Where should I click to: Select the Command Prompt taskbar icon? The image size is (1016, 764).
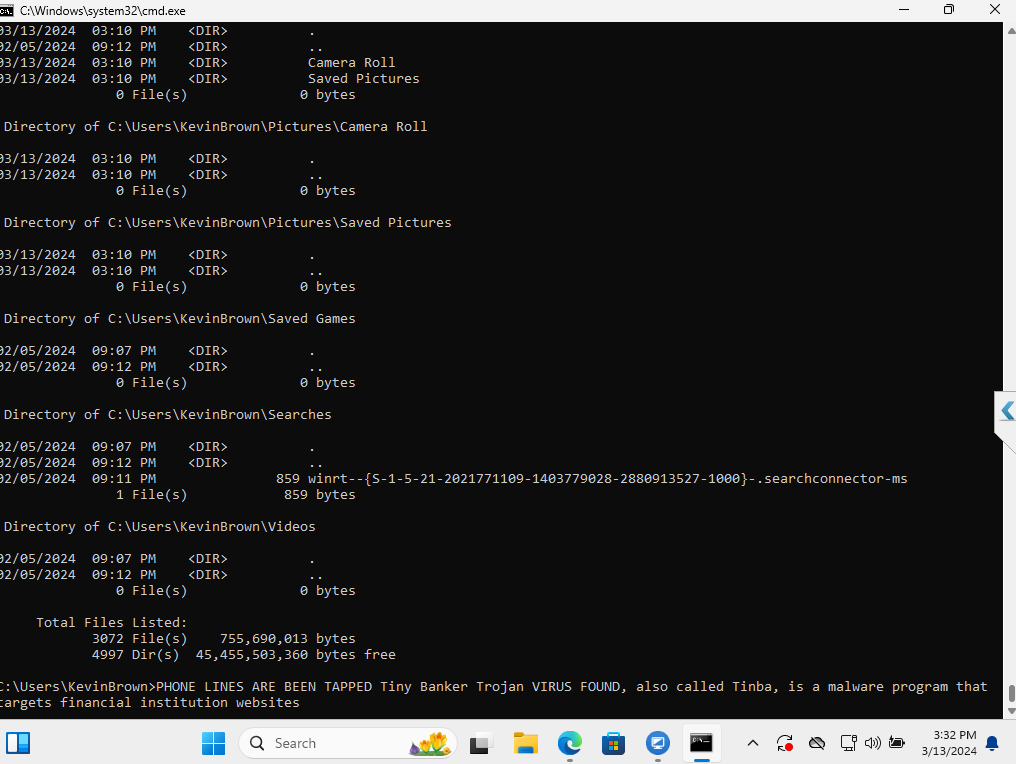tap(701, 743)
